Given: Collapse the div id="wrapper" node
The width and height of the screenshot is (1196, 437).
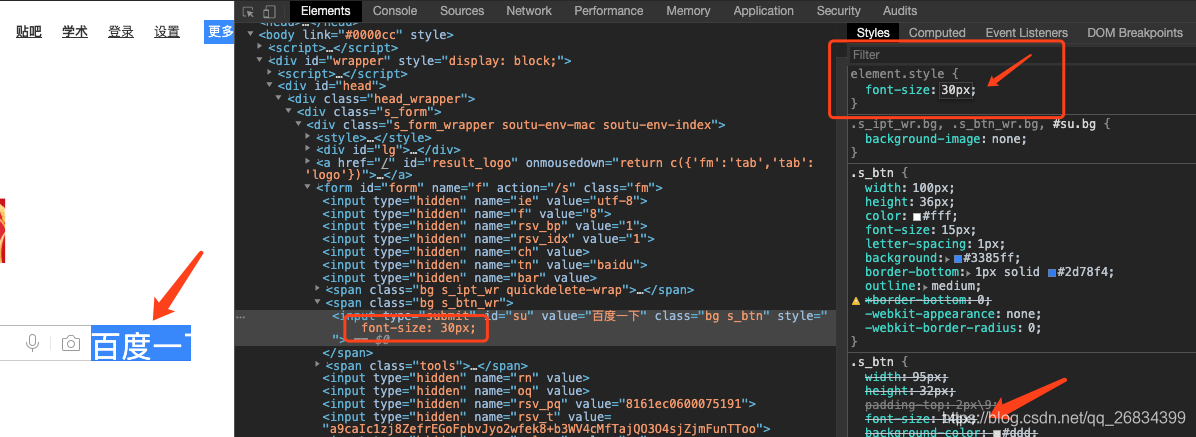Looking at the screenshot, I should [261, 60].
